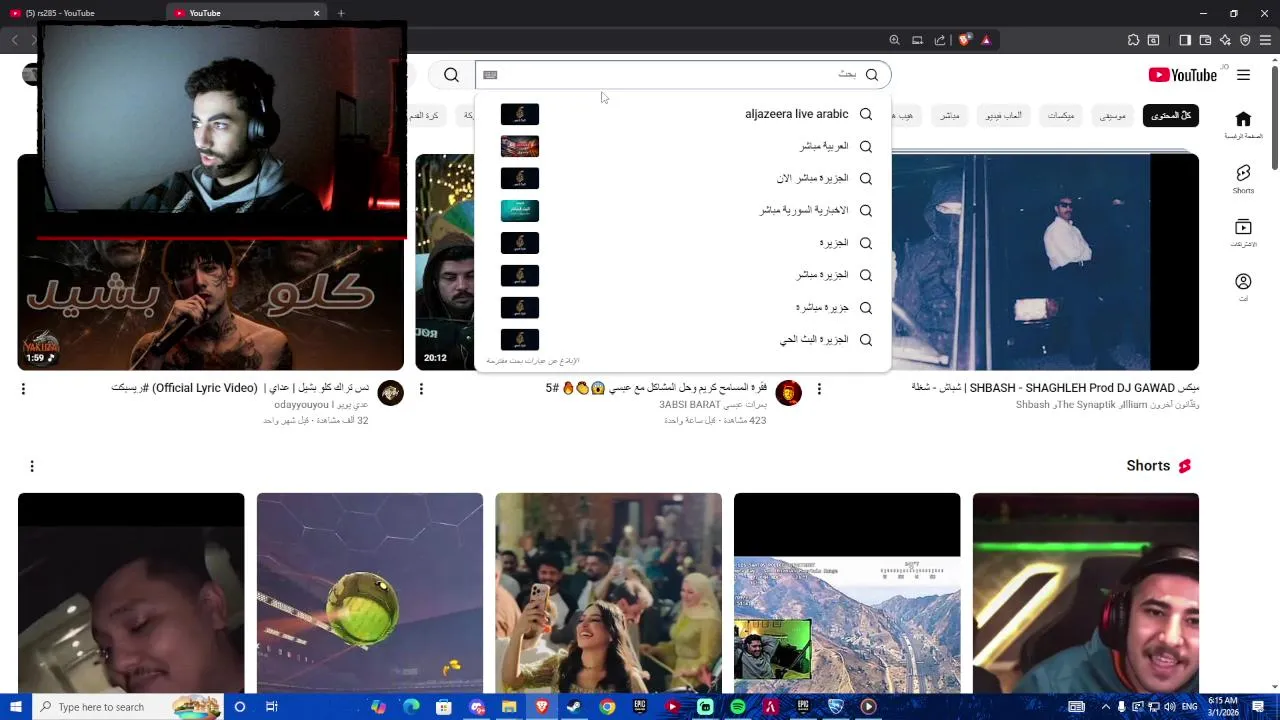The image size is (1280, 720).
Task: Toggle the browser sidebar panel icon
Action: (x=1185, y=40)
